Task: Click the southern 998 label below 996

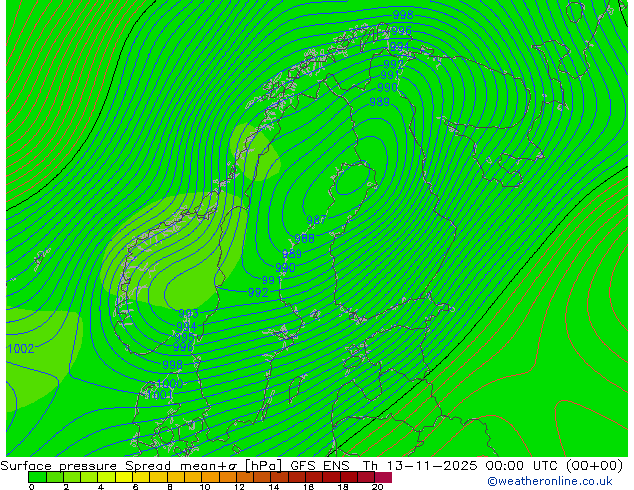Action: [173, 365]
